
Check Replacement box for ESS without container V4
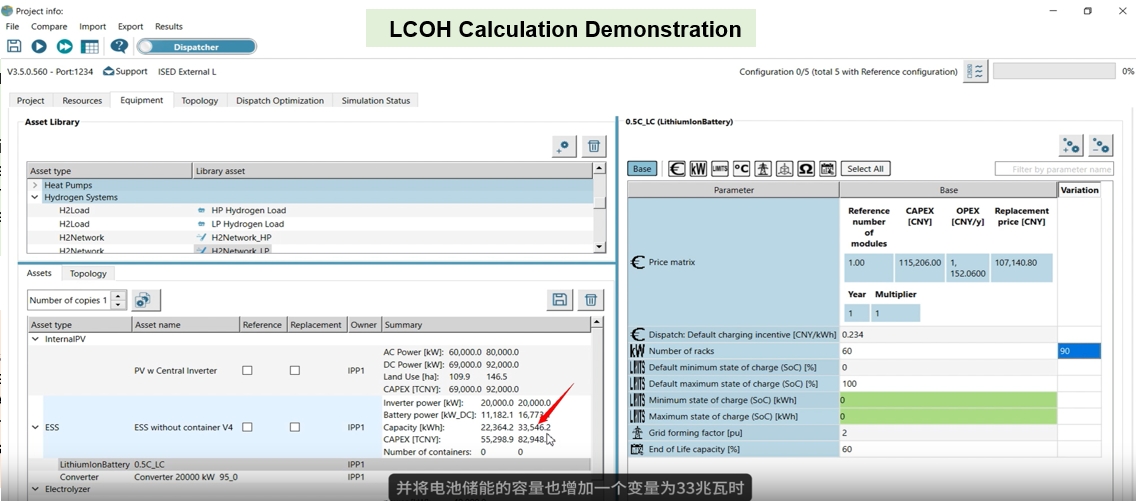pyautogui.click(x=295, y=427)
